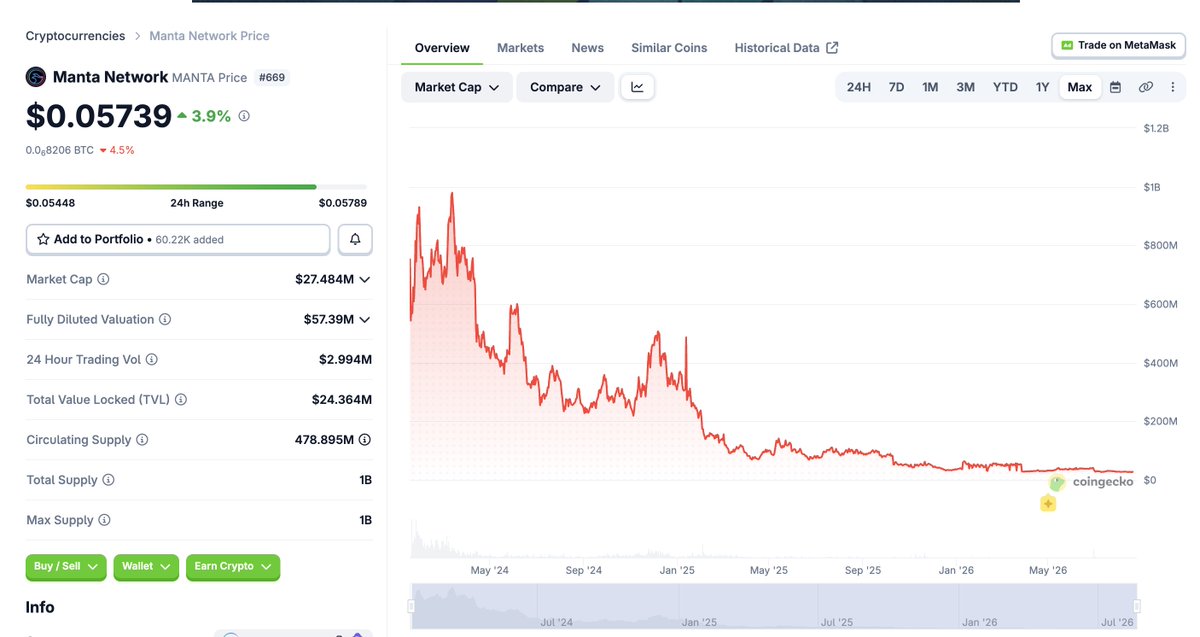The width and height of the screenshot is (1200, 637).
Task: Click the right handle of chart range navigator
Action: 1137,606
